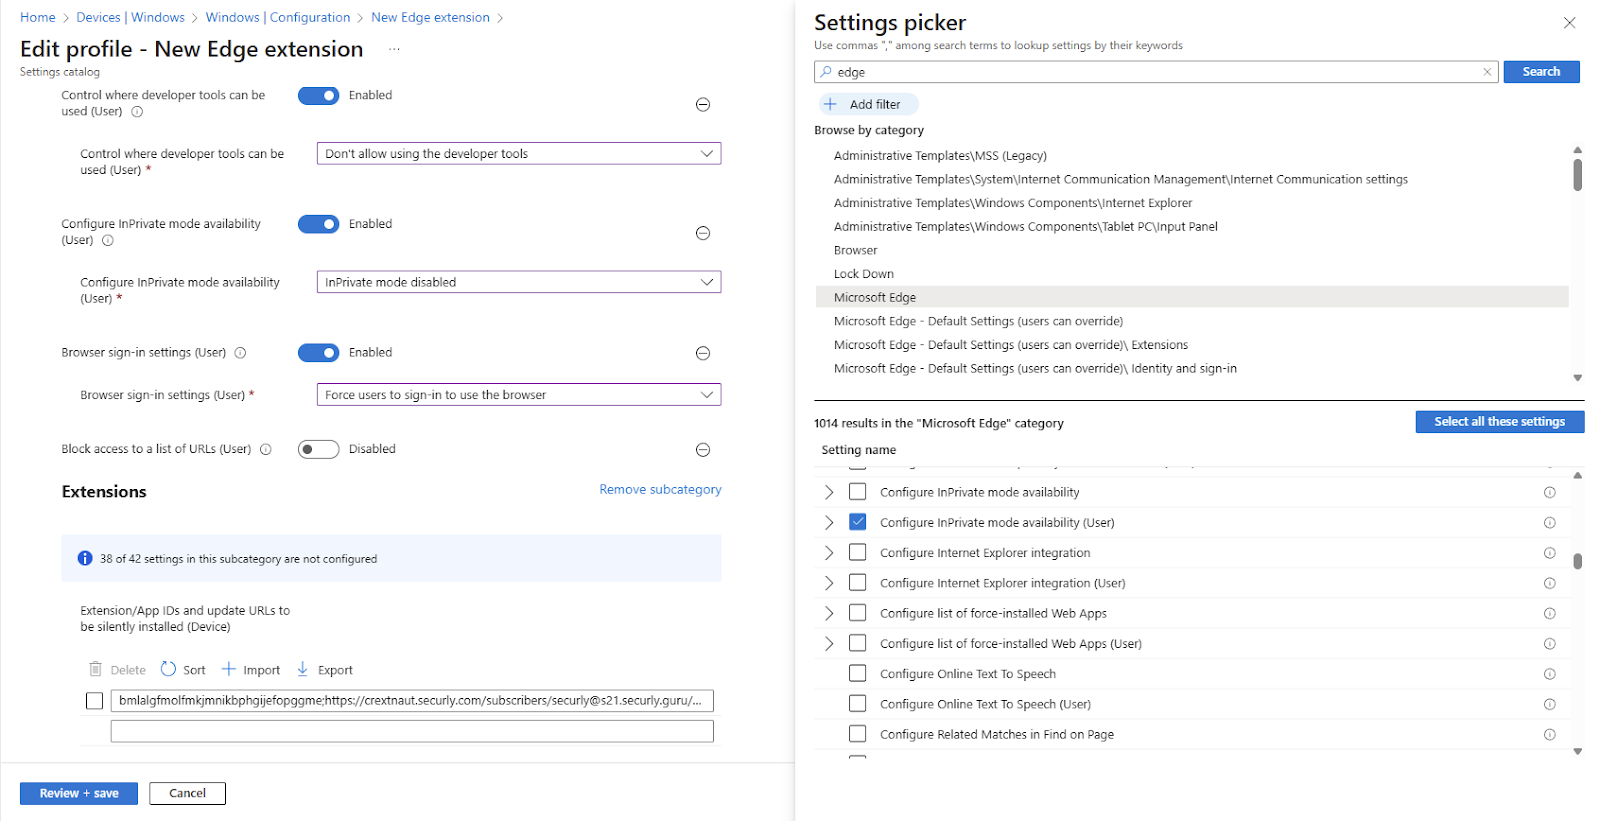View info for Configure Internet Explorer integration result
The height and width of the screenshot is (821, 1600).
(1549, 553)
